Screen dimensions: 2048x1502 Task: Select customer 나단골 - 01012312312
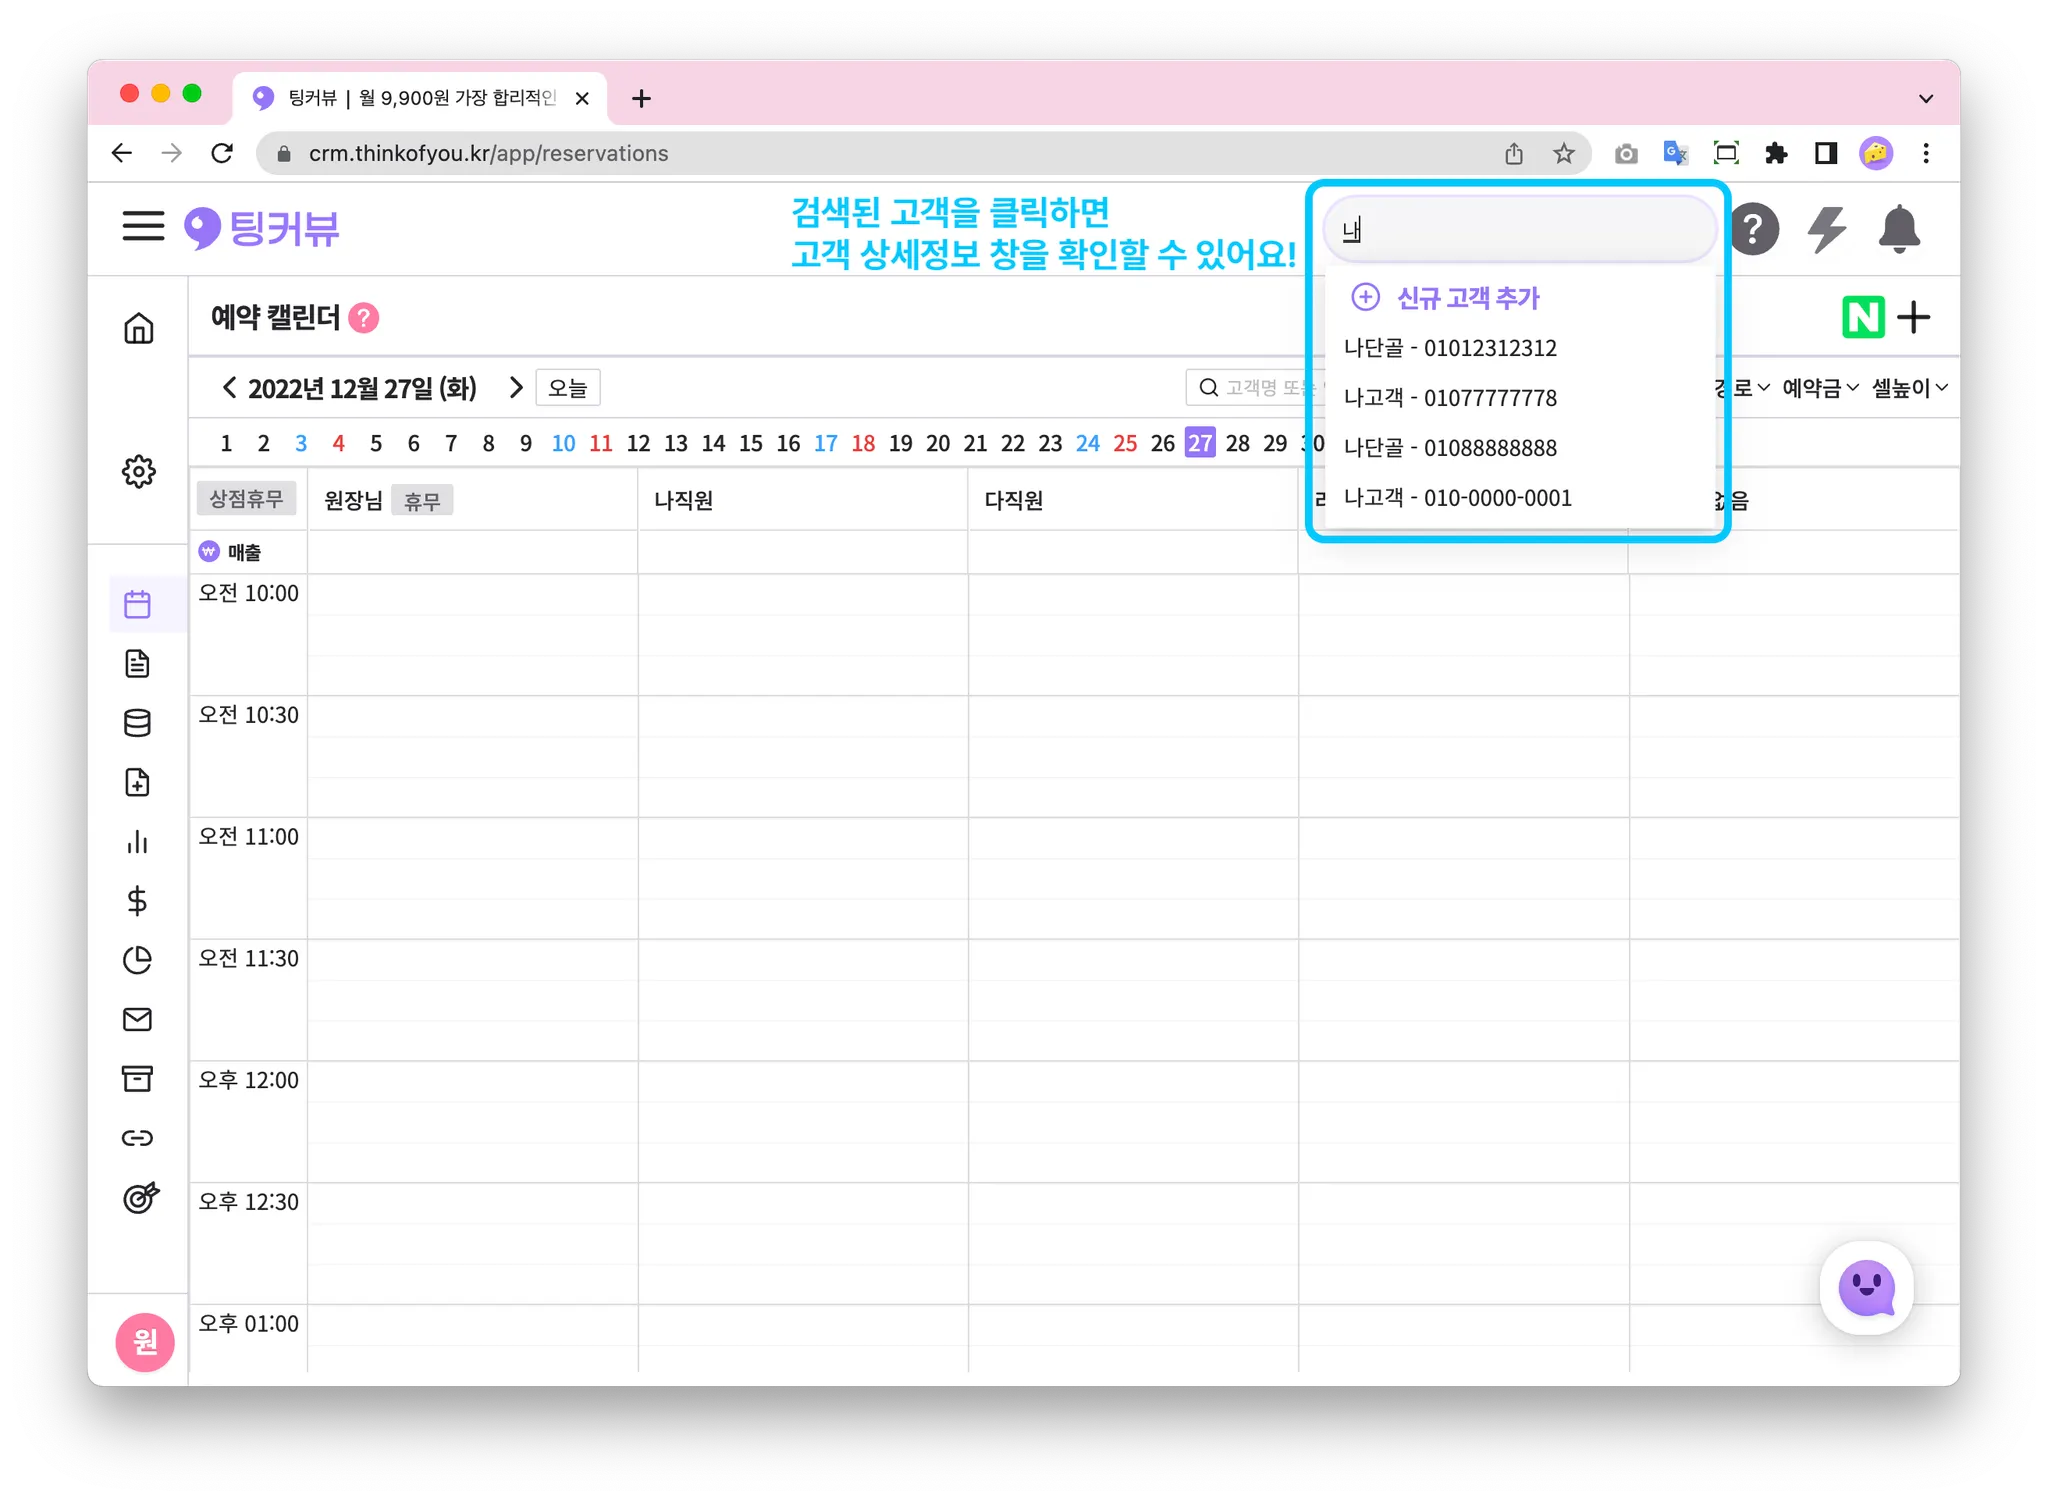tap(1450, 348)
